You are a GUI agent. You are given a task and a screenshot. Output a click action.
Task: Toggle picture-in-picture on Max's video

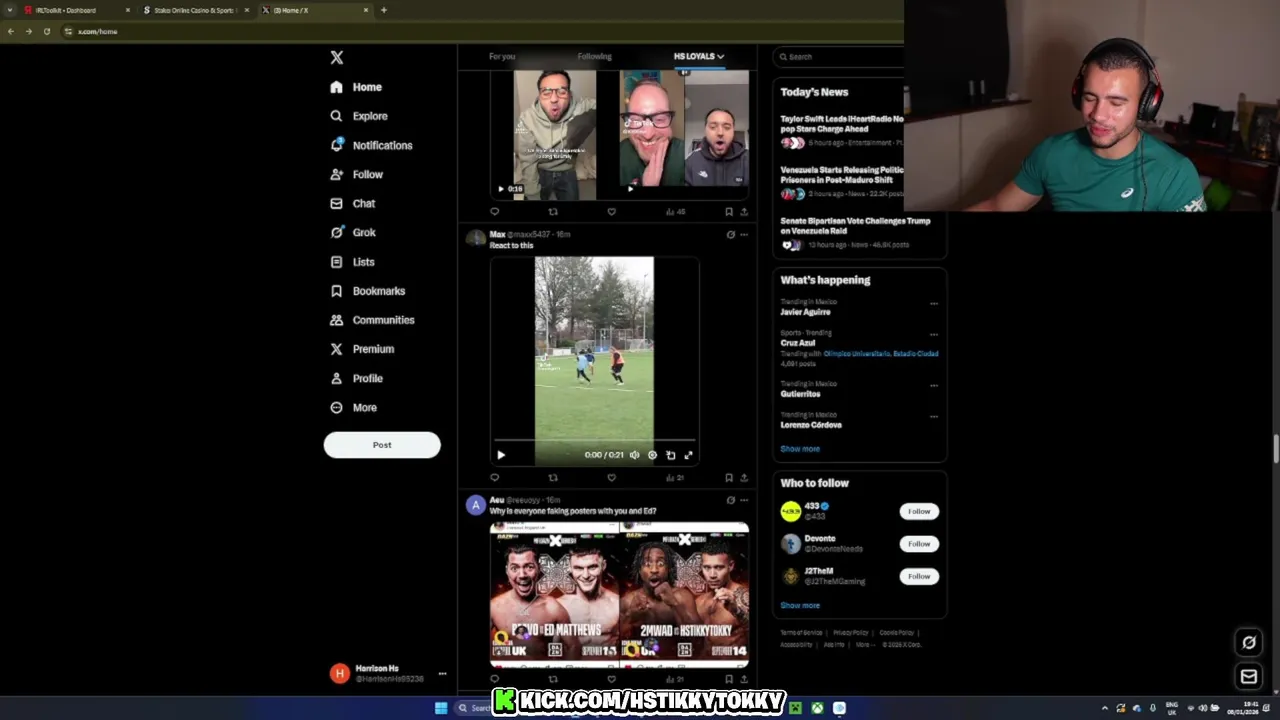click(670, 455)
